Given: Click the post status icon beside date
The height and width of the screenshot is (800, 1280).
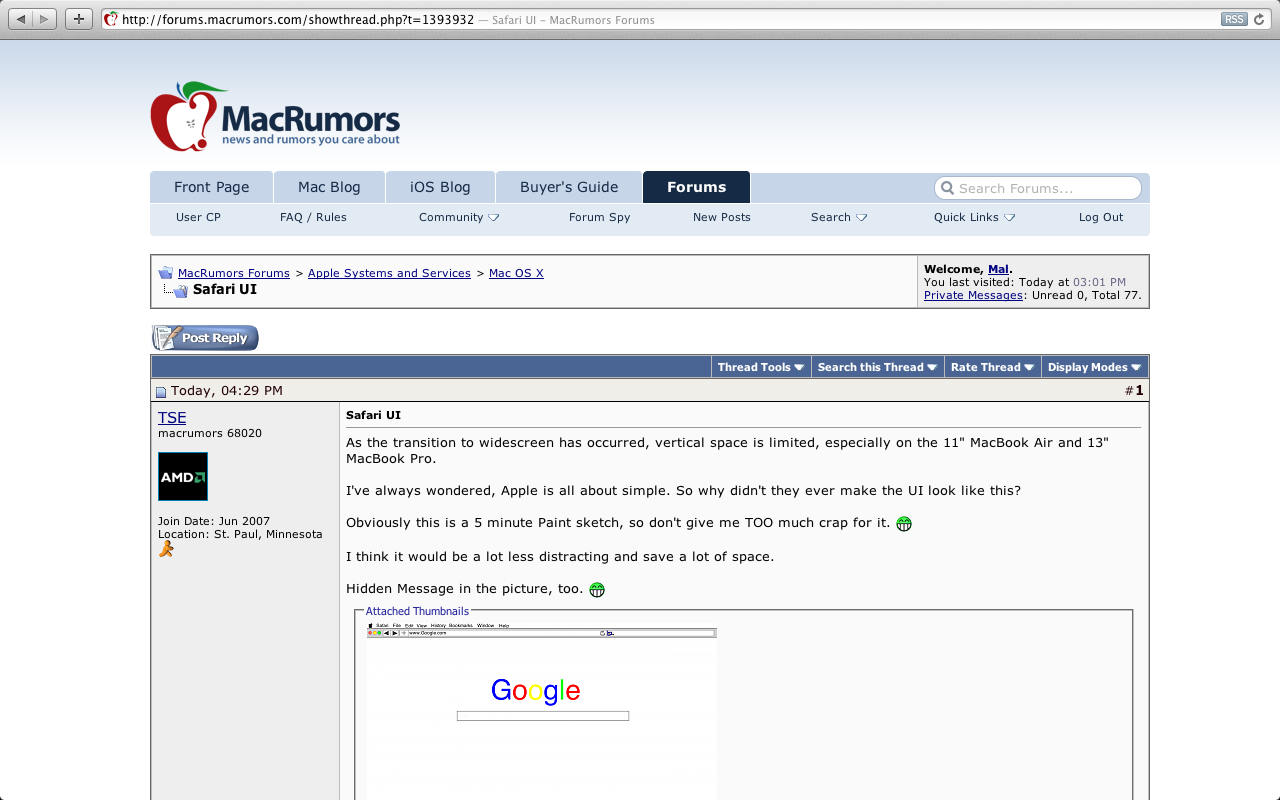Looking at the screenshot, I should (161, 392).
